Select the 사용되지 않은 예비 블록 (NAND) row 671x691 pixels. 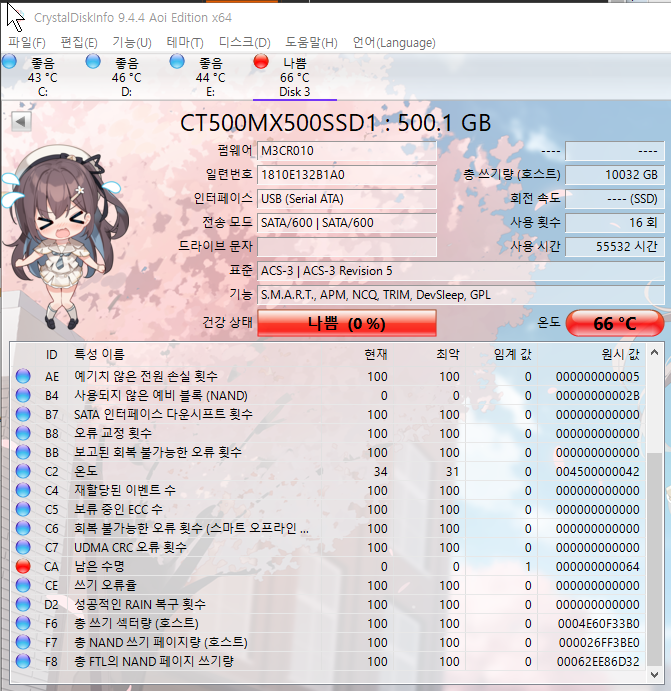328,395
